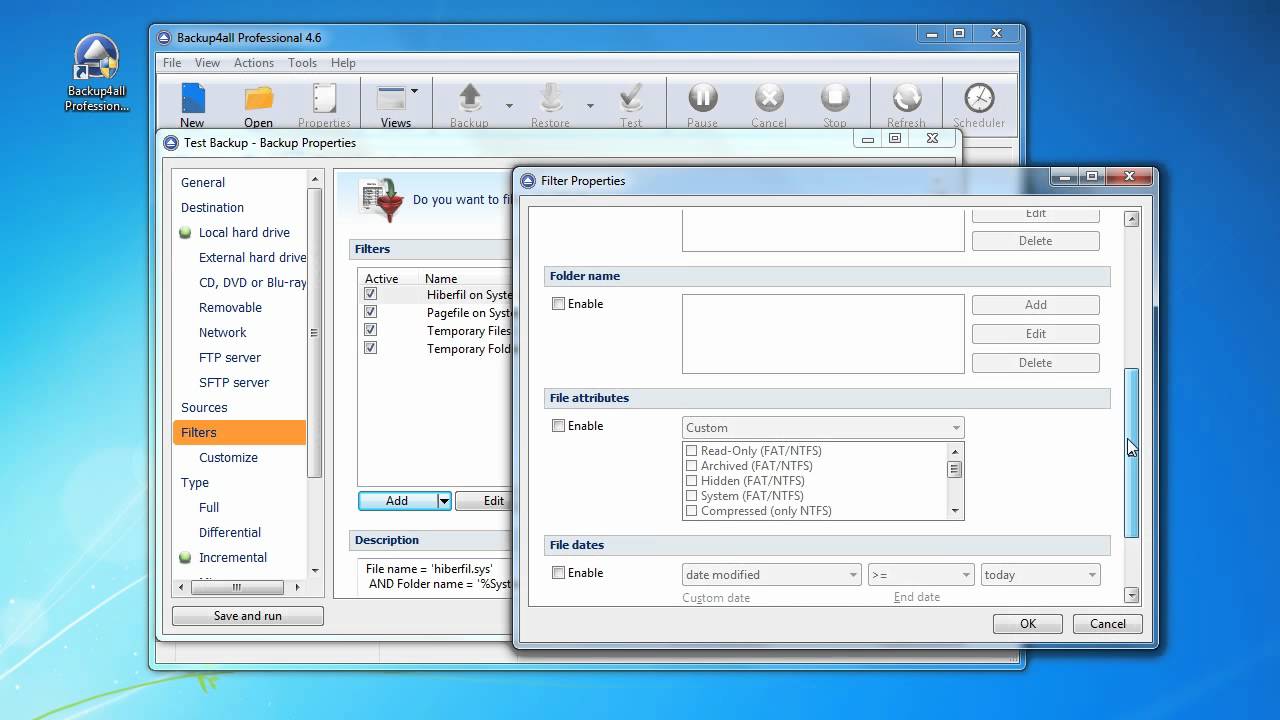Click the sidebar horizontal scrollbar thumb
Viewport: 1280px width, 720px height.
pos(237,587)
